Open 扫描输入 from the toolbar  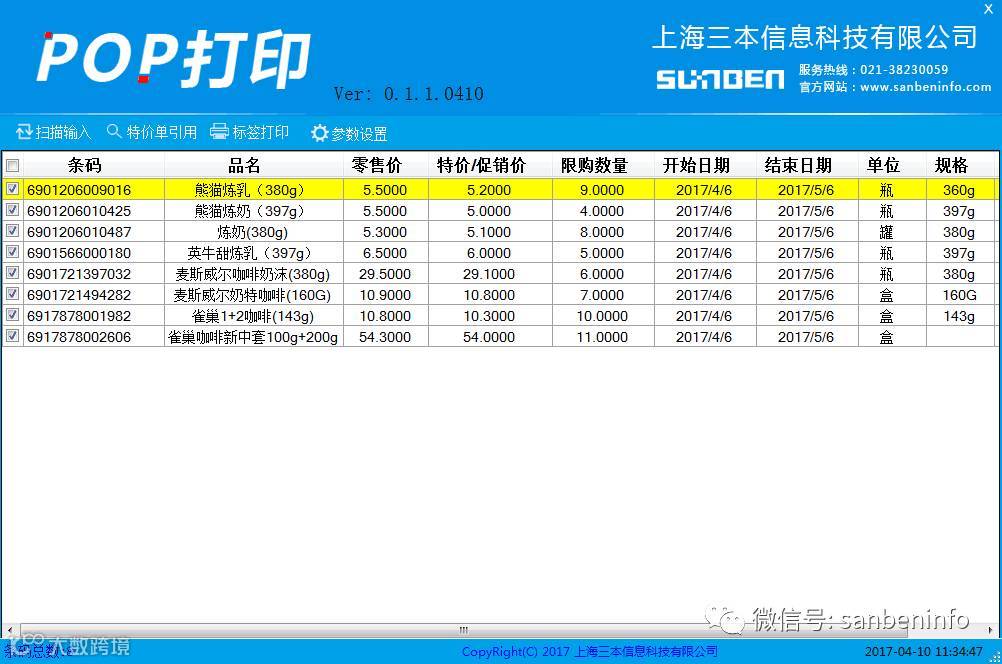54,132
